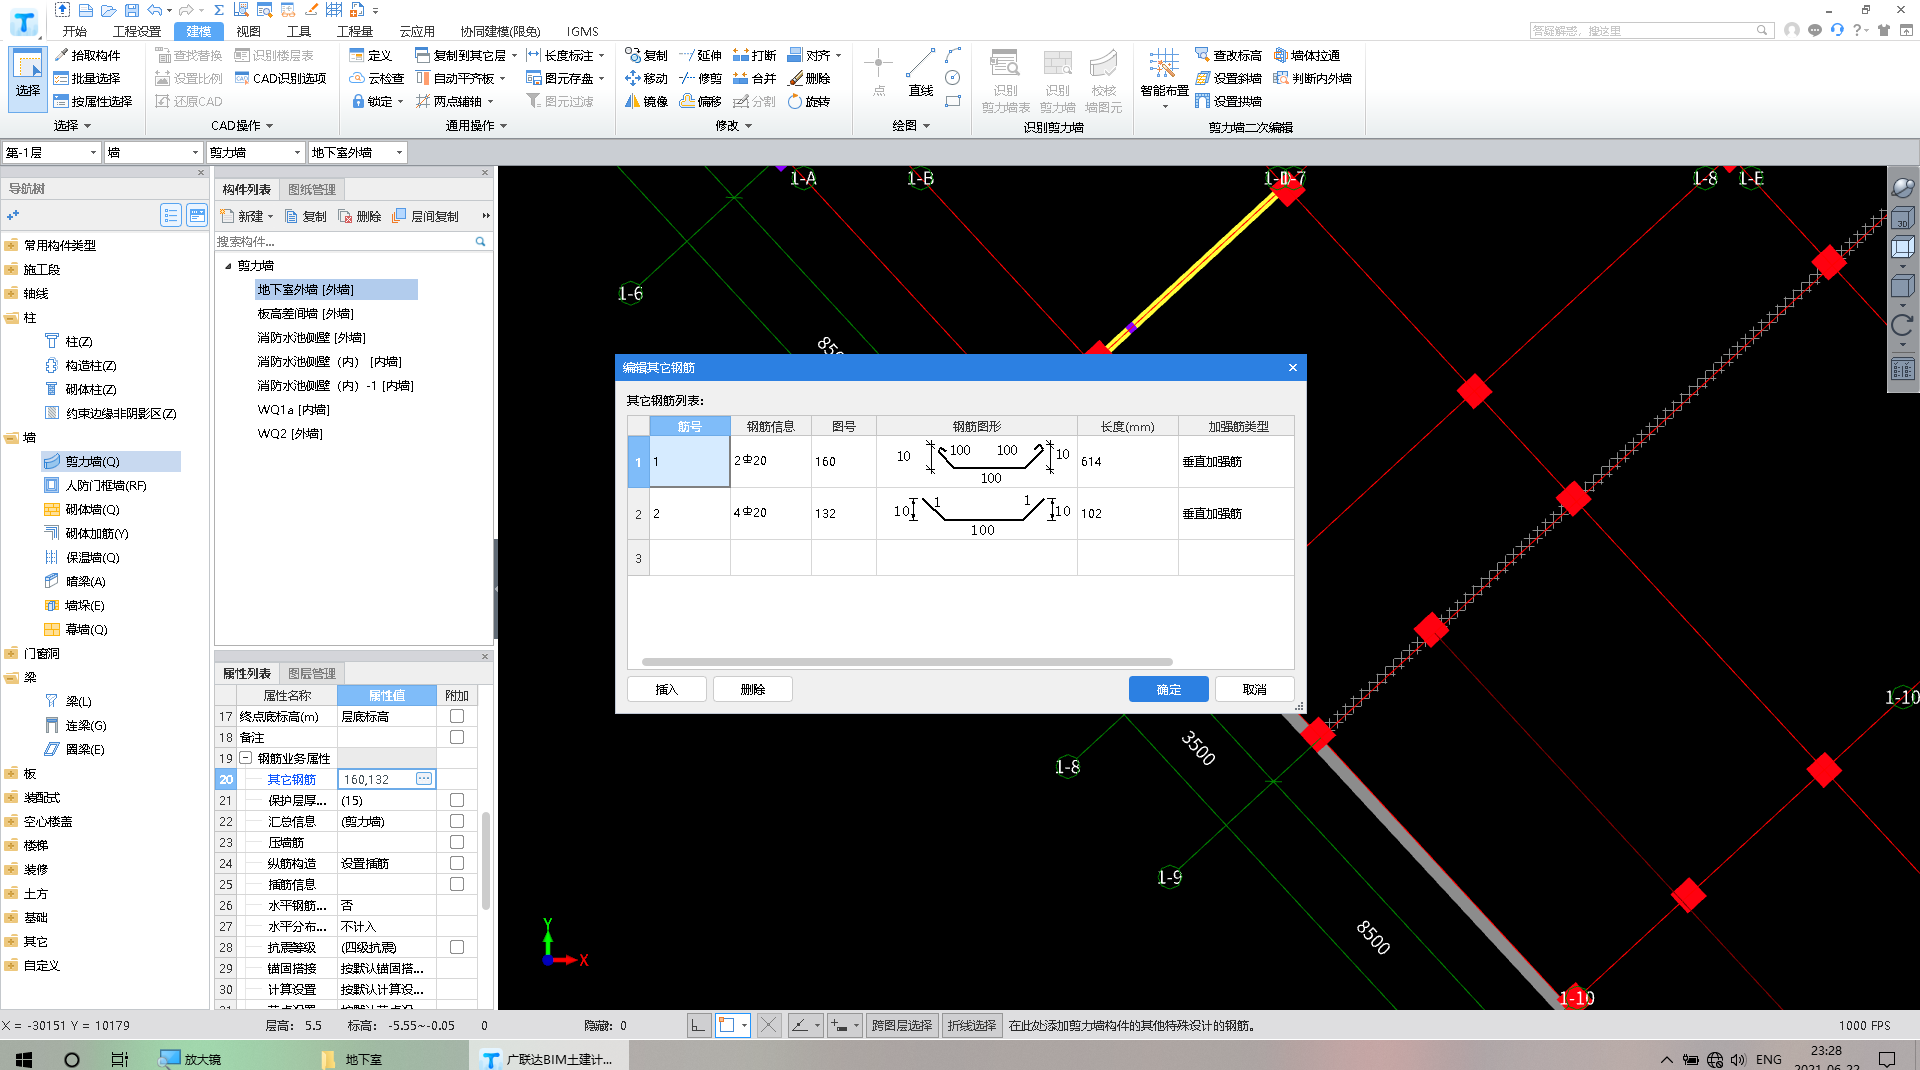
Task: Toggle 终点底标高 附加 checkbox
Action: (457, 716)
